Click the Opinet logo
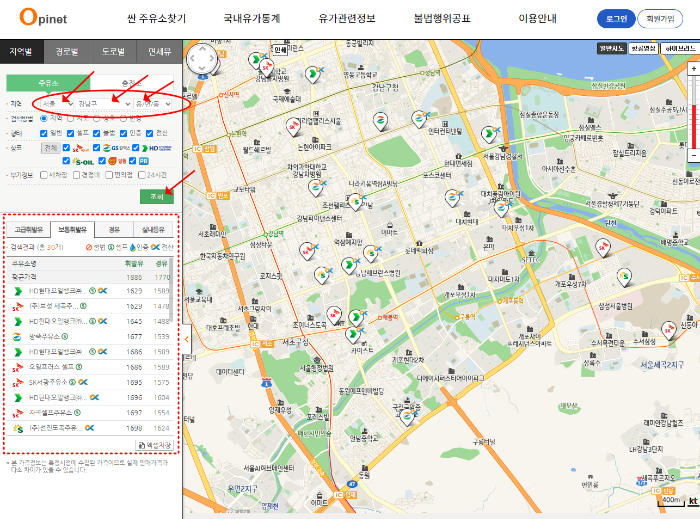700x519 pixels. tap(43, 17)
